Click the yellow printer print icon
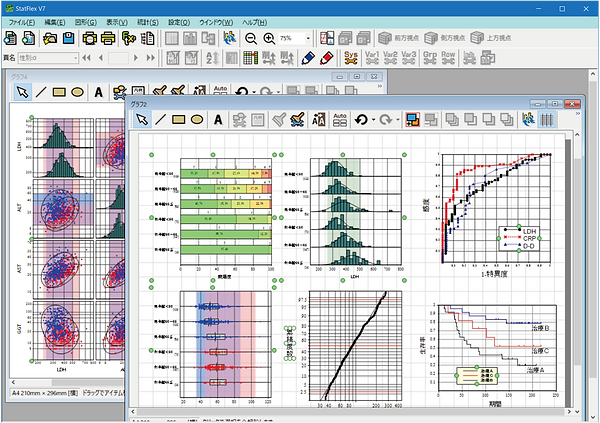This screenshot has height=423, width=600. [x=108, y=38]
